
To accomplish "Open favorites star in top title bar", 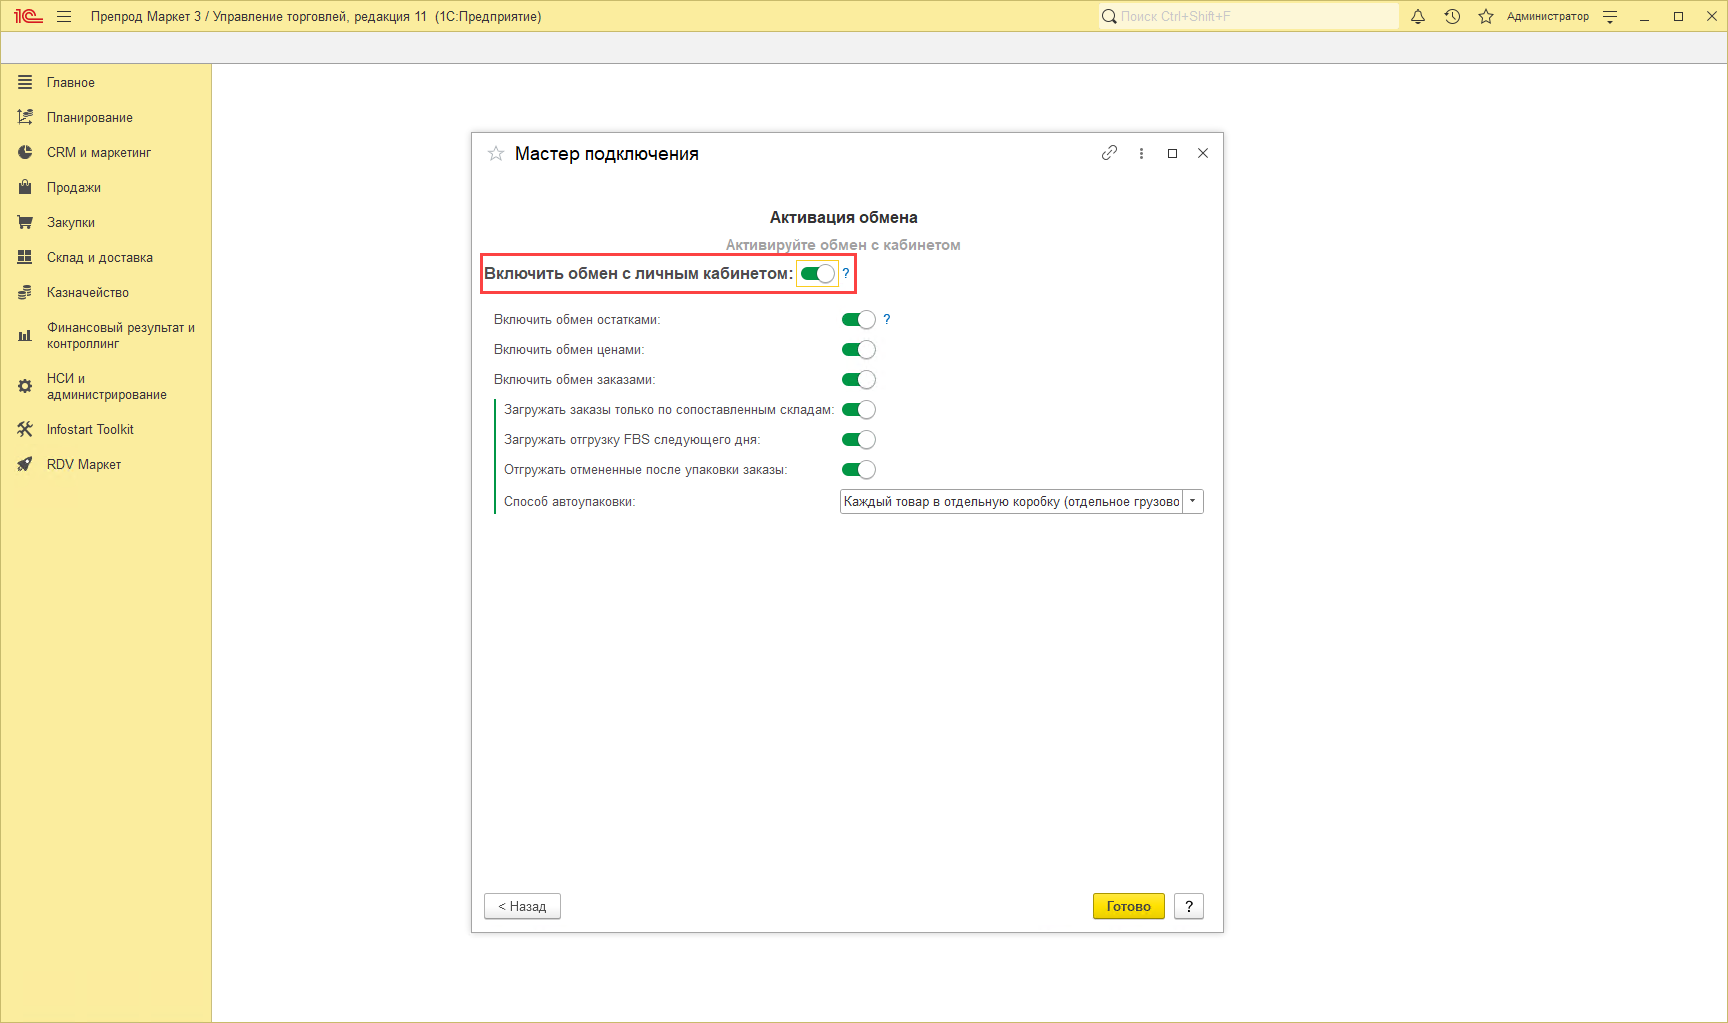I will click(x=1486, y=16).
